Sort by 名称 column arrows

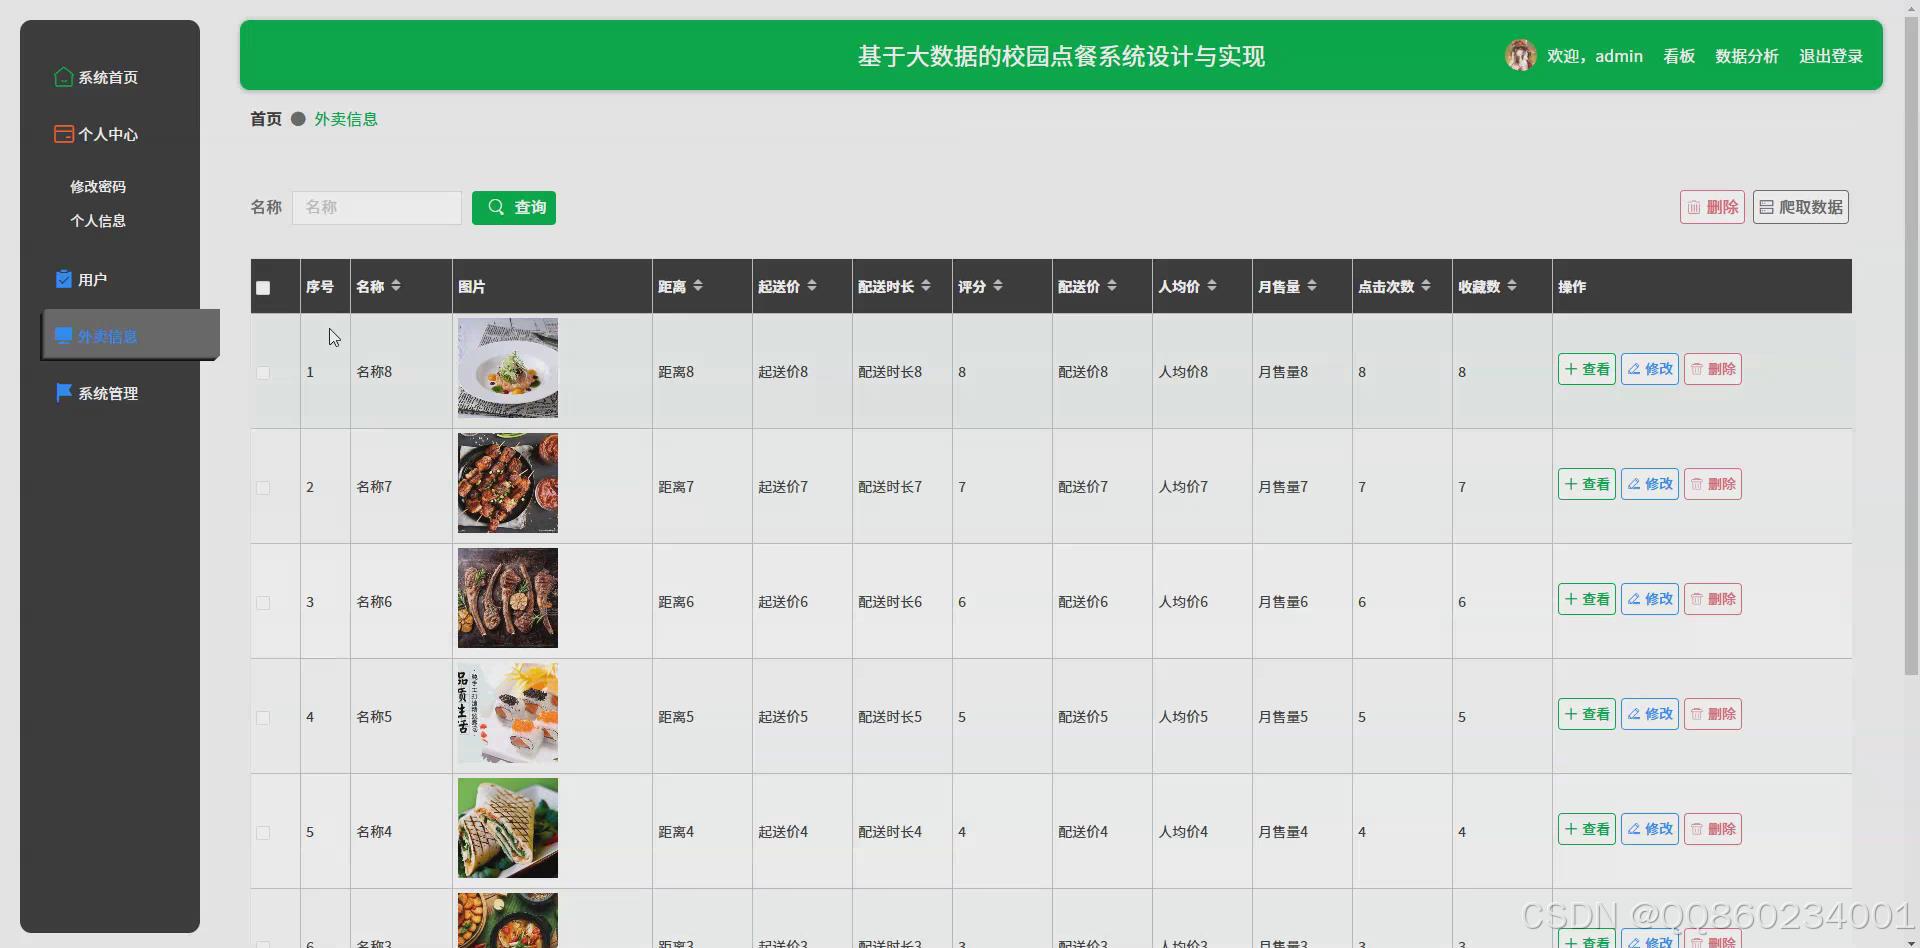click(x=396, y=286)
